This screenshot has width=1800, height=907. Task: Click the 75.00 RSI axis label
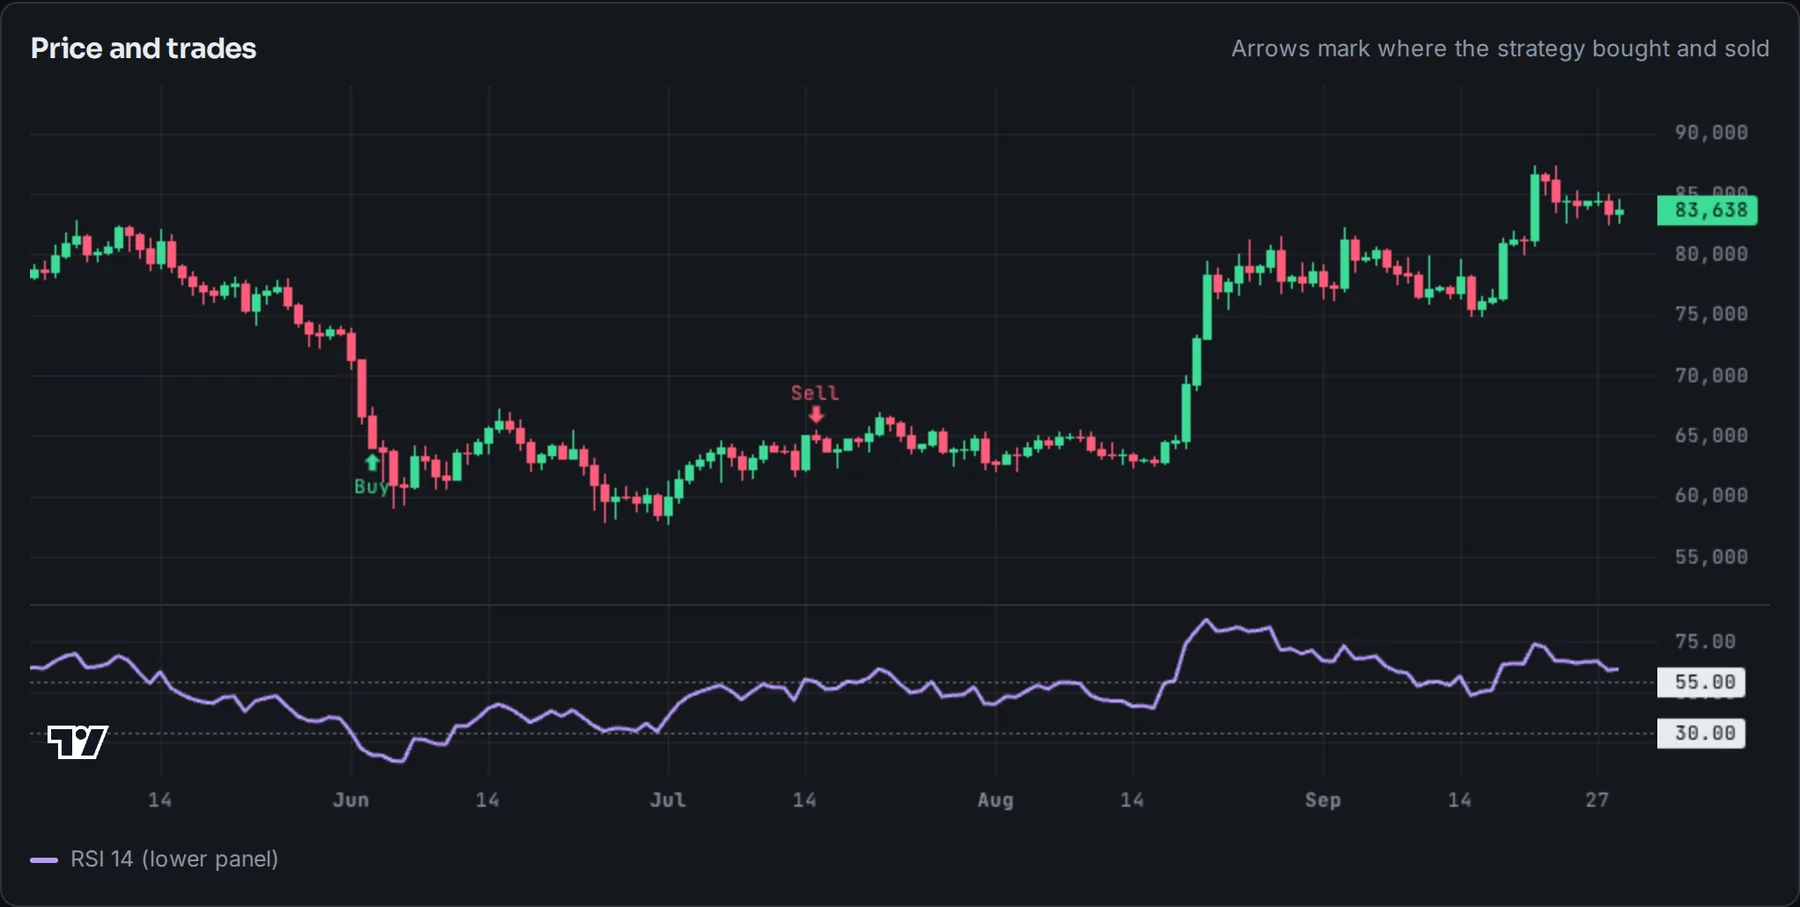coord(1705,642)
